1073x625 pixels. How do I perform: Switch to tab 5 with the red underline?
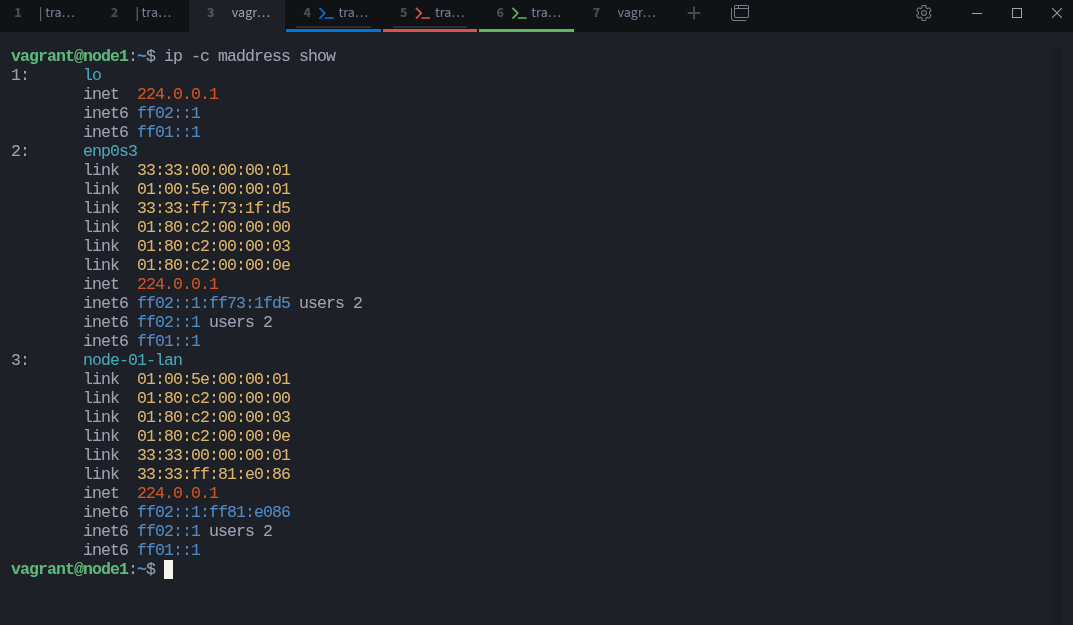point(430,15)
